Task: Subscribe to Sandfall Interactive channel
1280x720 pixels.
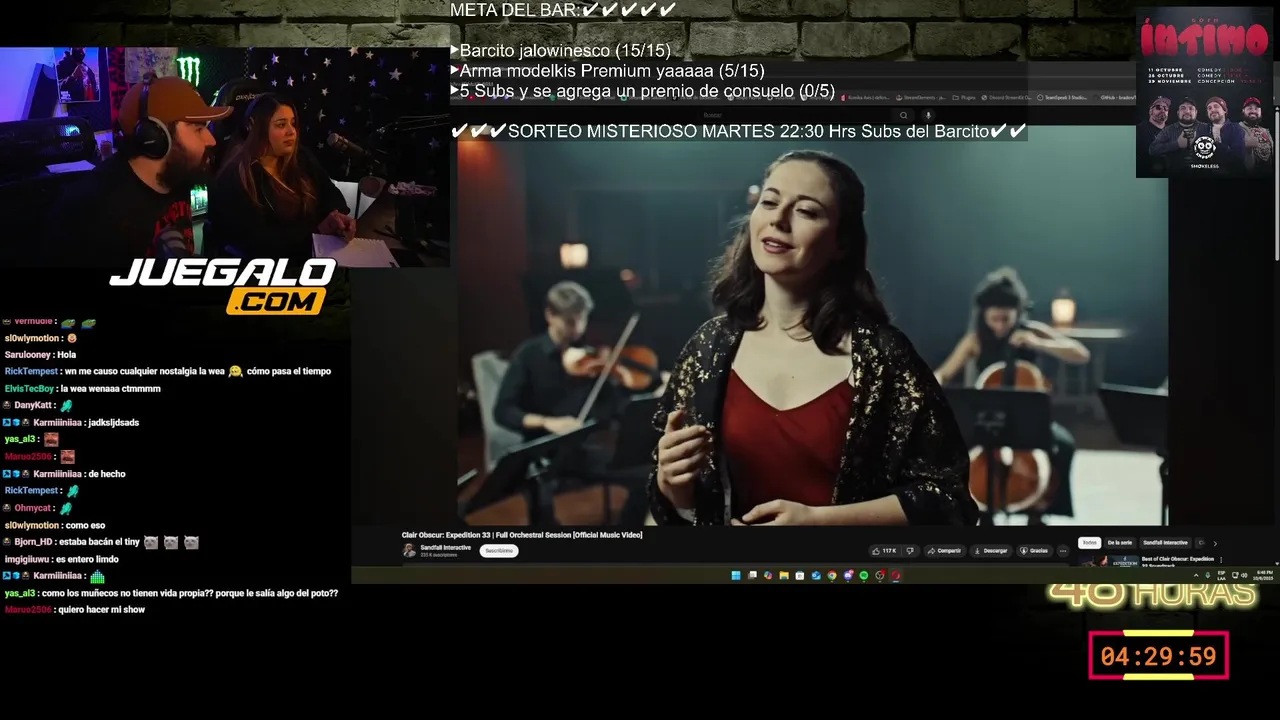Action: [499, 550]
